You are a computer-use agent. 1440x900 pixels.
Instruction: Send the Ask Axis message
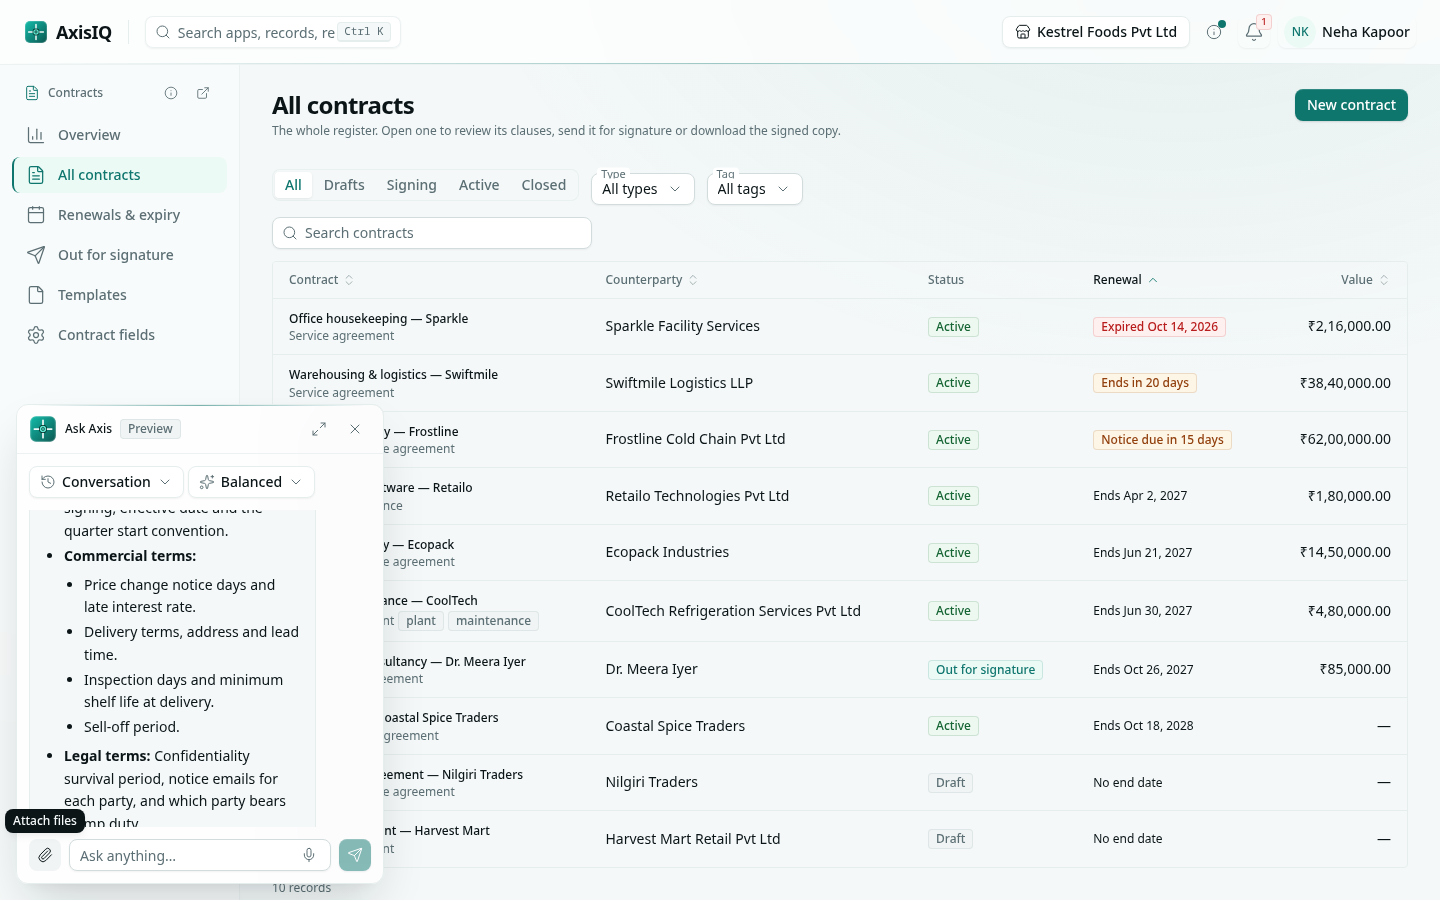tap(355, 855)
